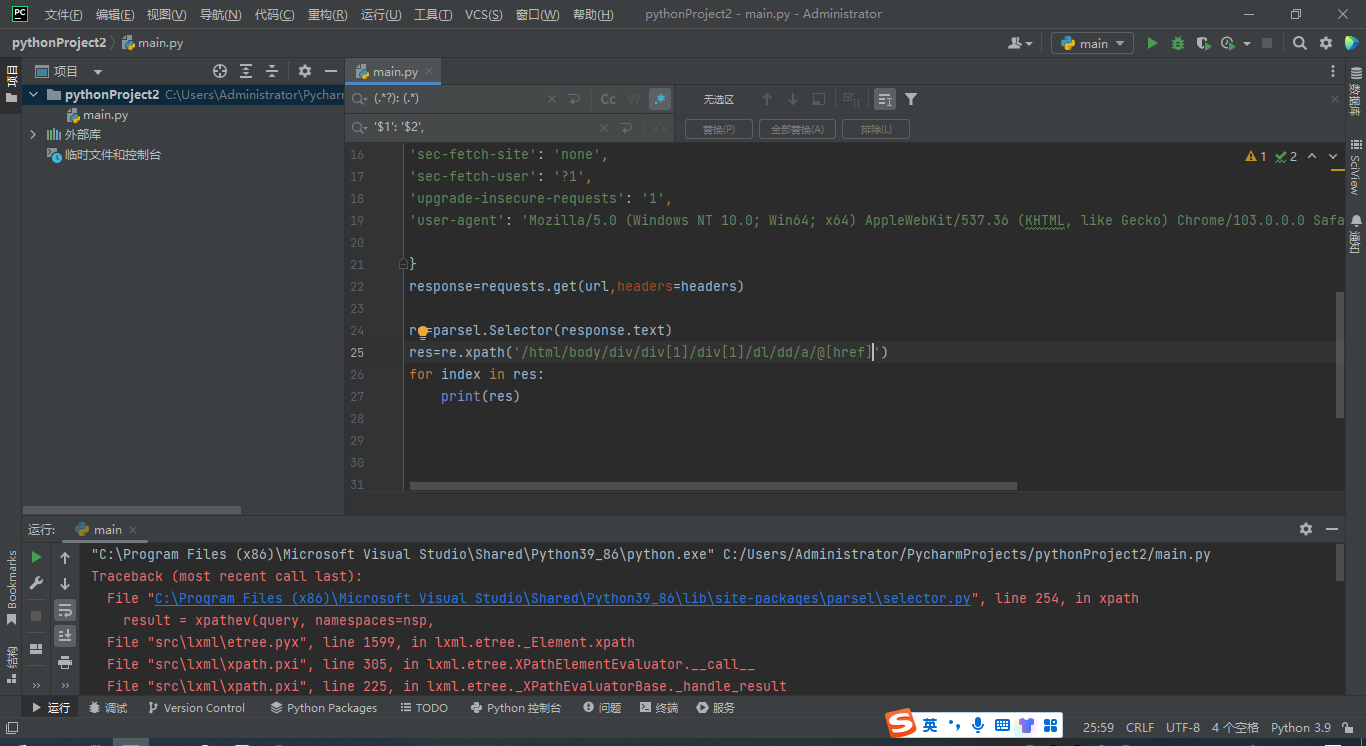Print the run console output
The width and height of the screenshot is (1366, 746).
(x=65, y=662)
